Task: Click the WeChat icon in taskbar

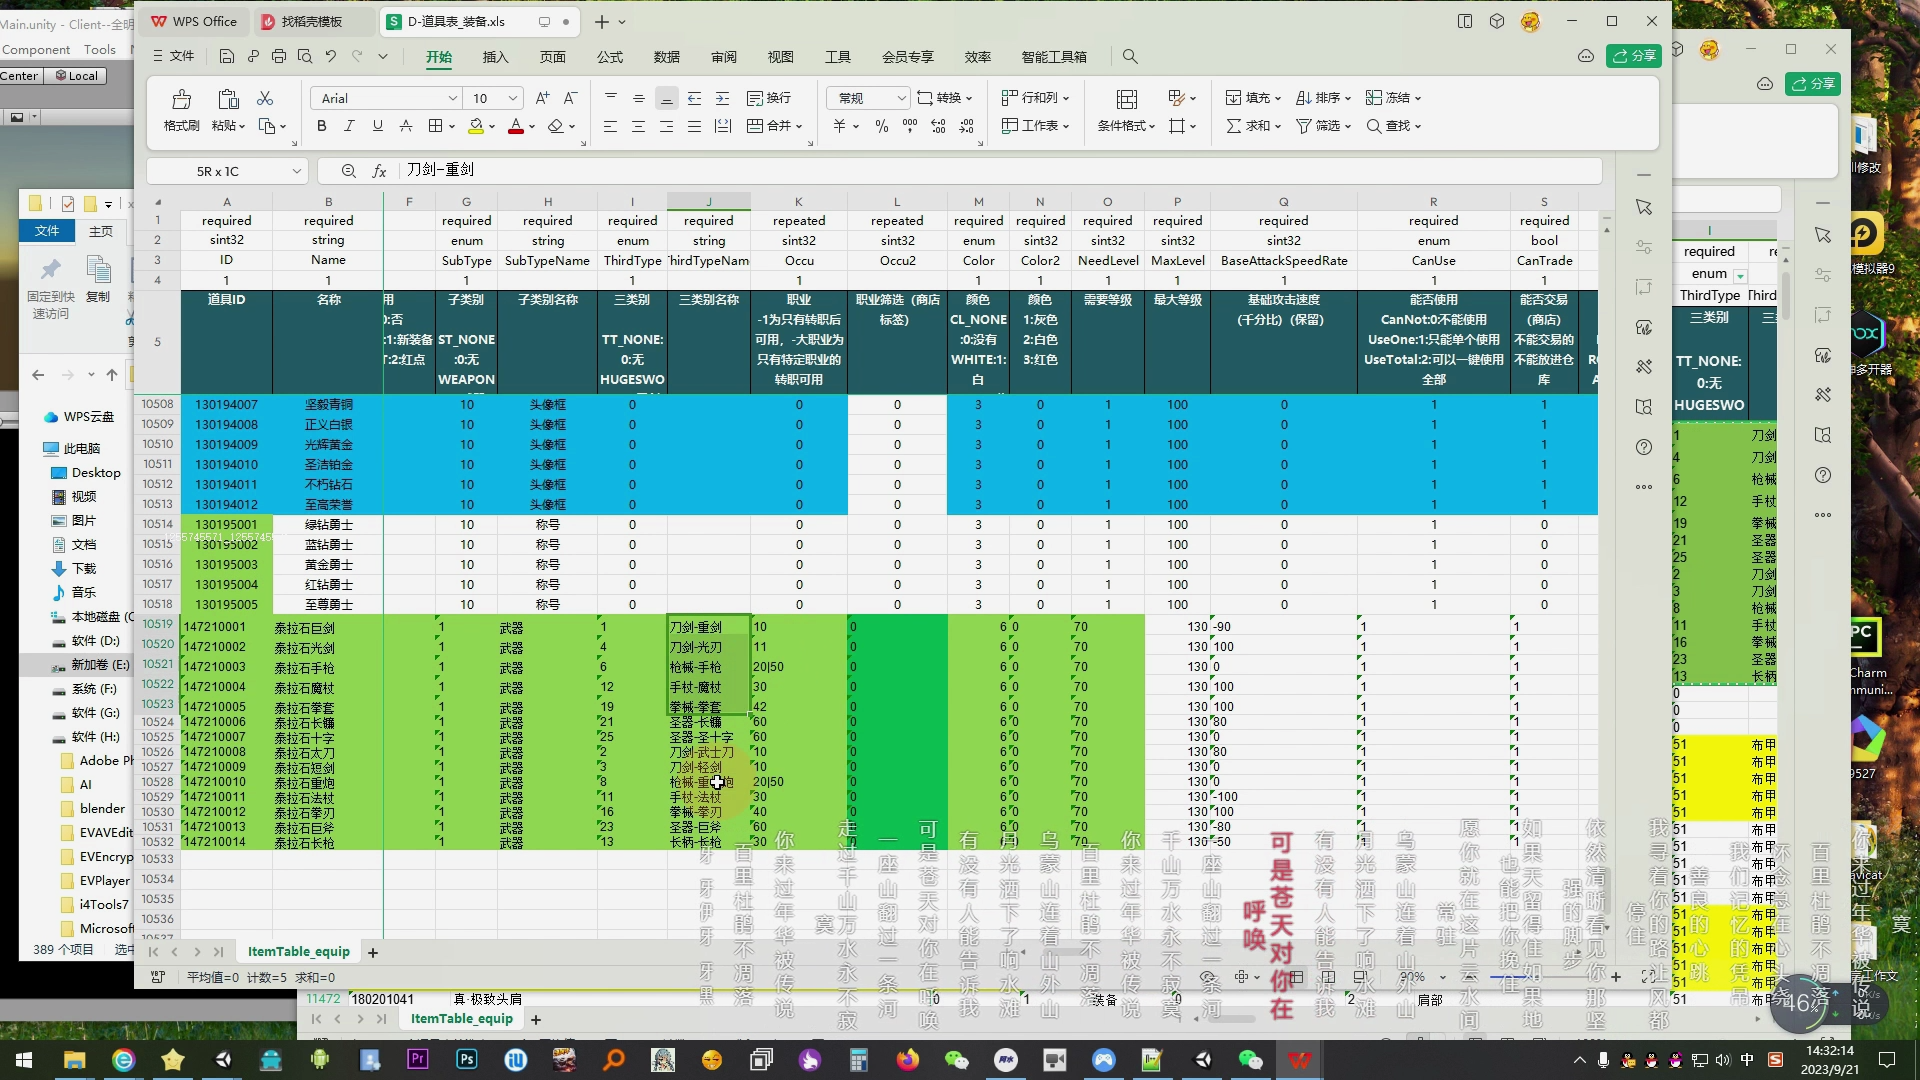Action: coord(956,1060)
